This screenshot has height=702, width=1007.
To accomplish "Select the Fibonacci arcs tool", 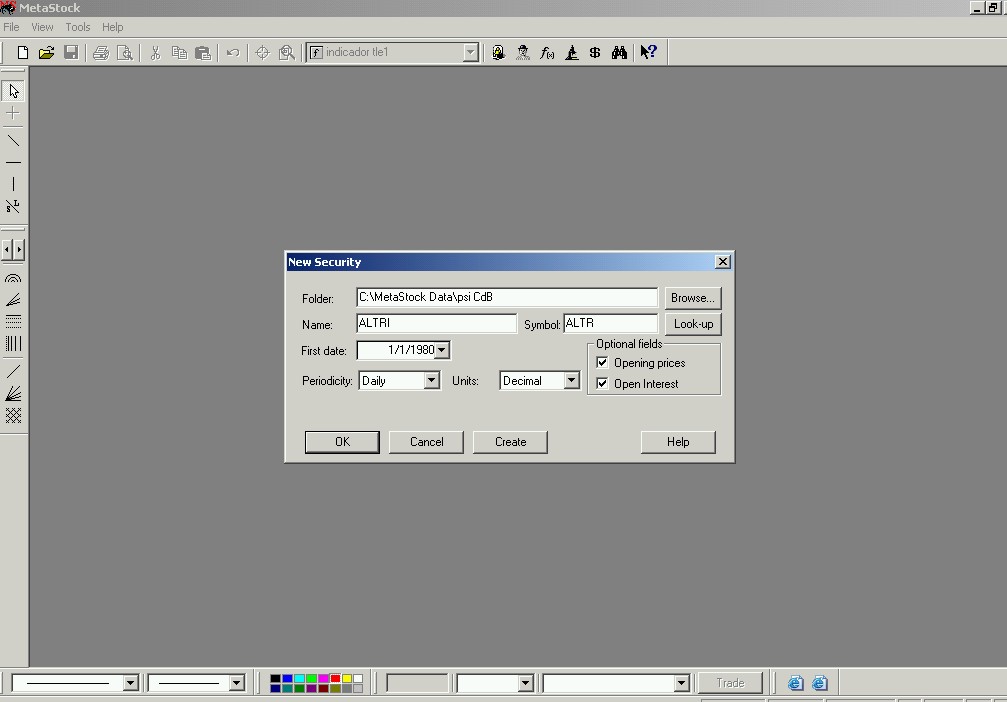I will point(13,278).
